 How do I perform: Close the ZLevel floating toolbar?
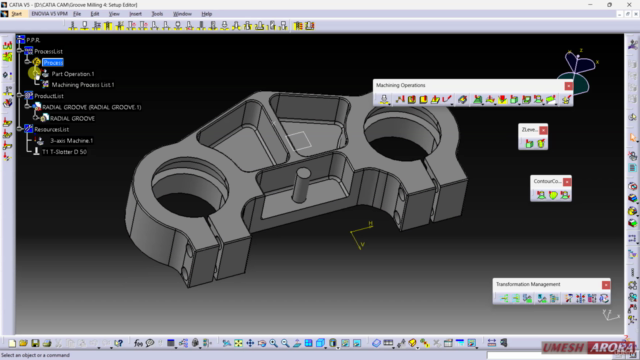click(543, 130)
